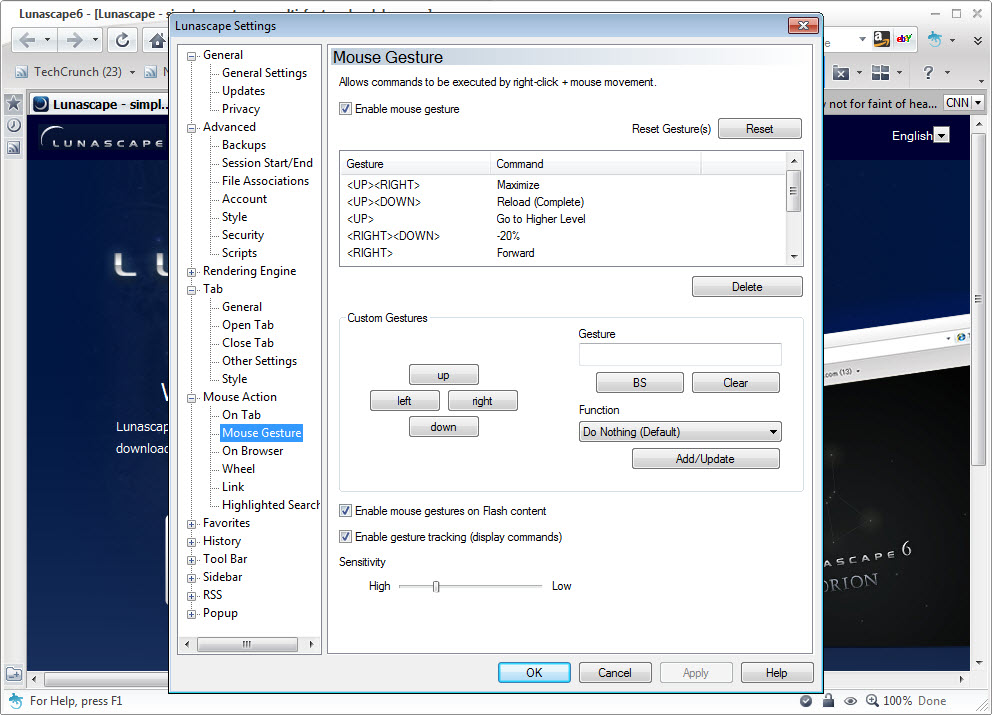The height and width of the screenshot is (715, 992).
Task: Search with the eBay icon in browser toolbar
Action: click(x=904, y=39)
